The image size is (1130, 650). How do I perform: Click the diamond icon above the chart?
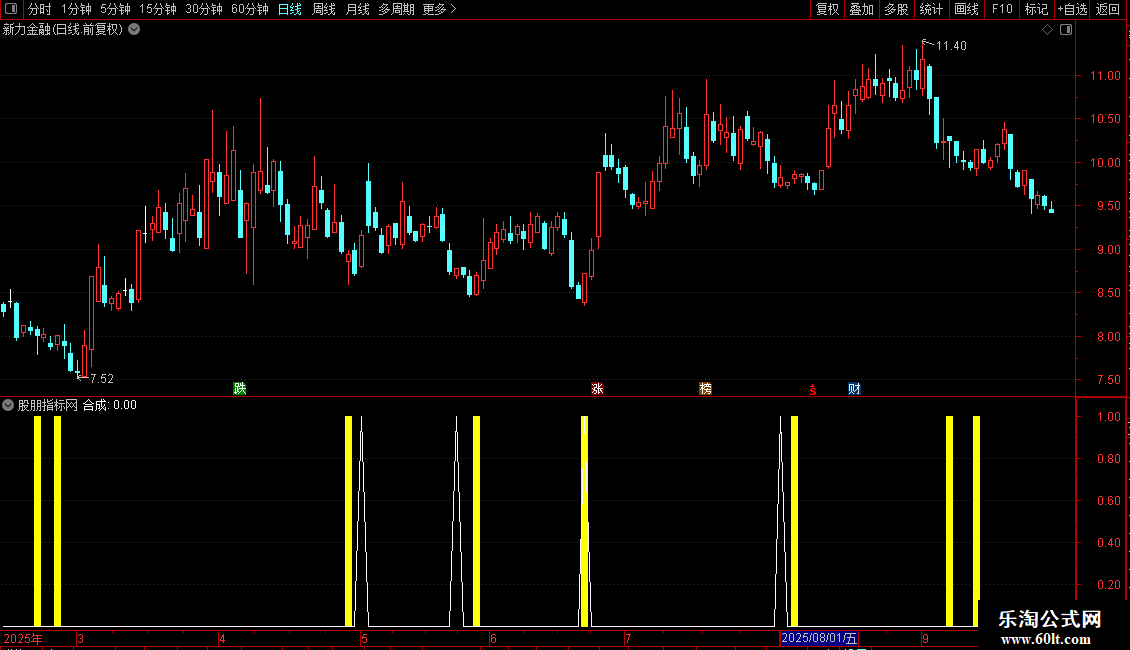point(1048,30)
